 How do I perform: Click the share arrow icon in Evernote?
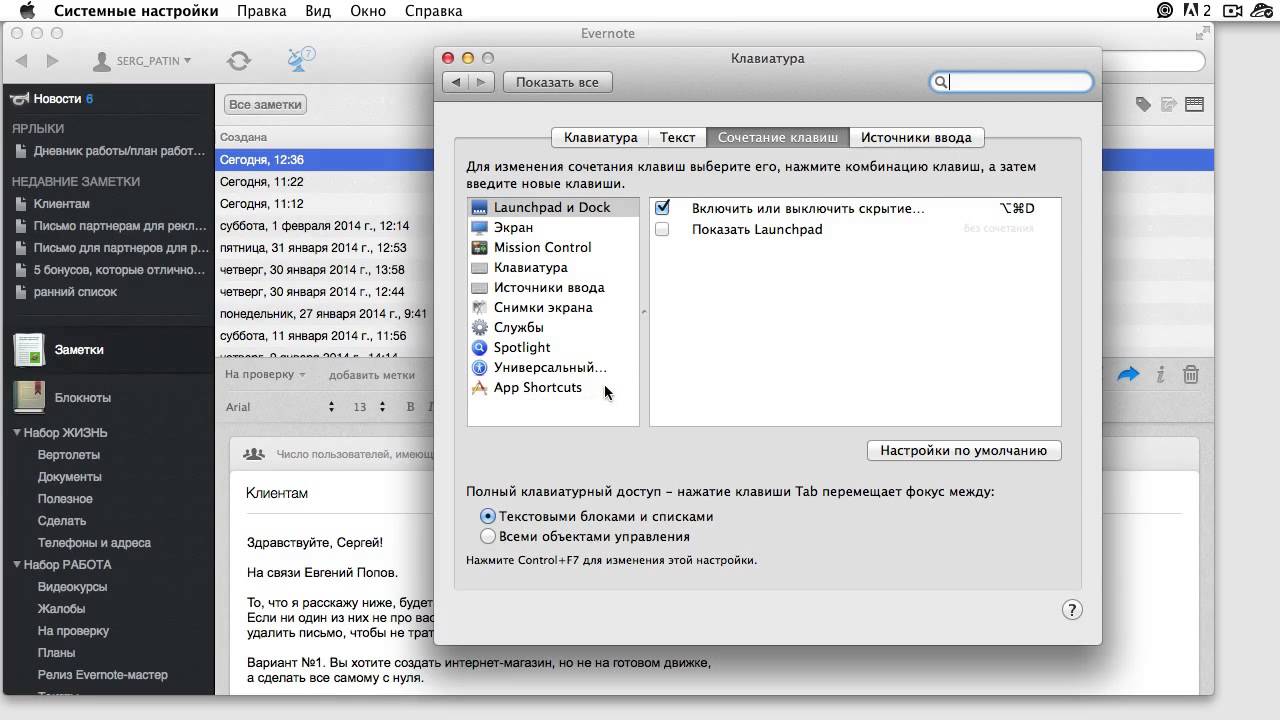click(1128, 375)
